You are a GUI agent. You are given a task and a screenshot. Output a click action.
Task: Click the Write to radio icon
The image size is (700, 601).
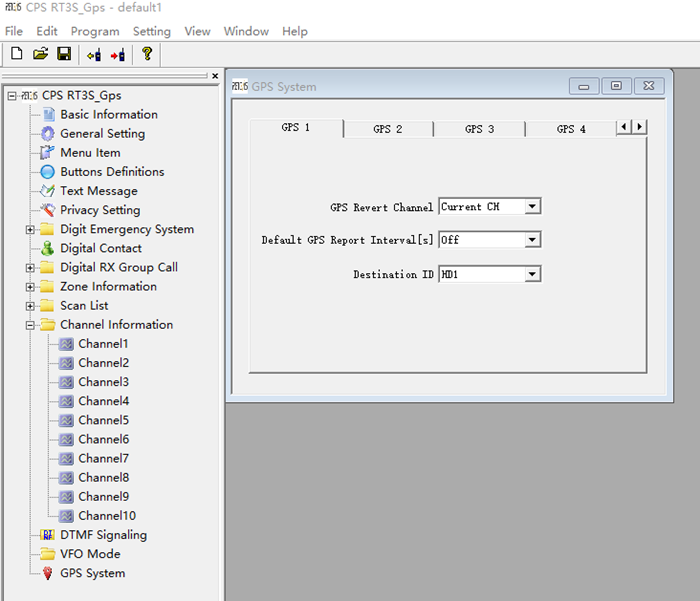point(118,54)
